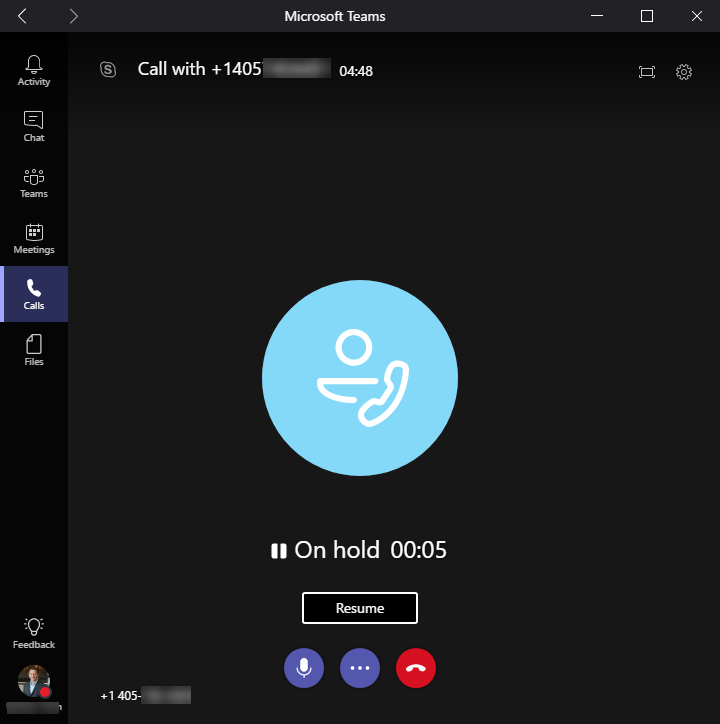The height and width of the screenshot is (724, 720).
Task: Open call device settings gear
Action: (684, 72)
